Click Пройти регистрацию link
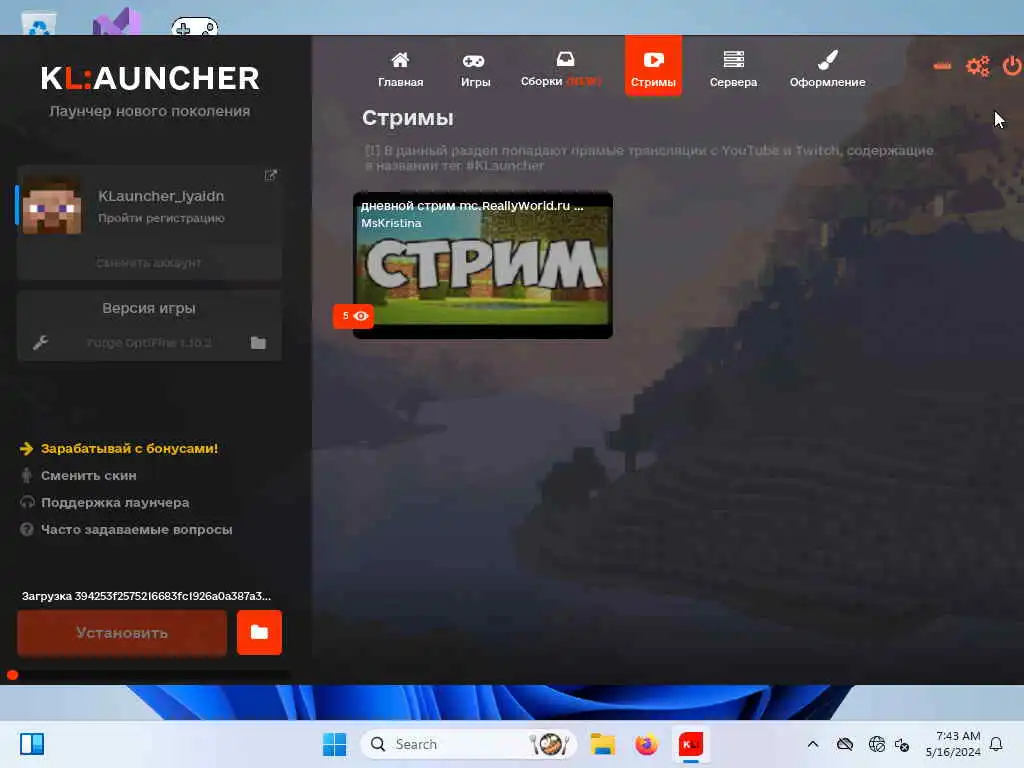Screen dimensions: 1024x768 click(x=161, y=218)
